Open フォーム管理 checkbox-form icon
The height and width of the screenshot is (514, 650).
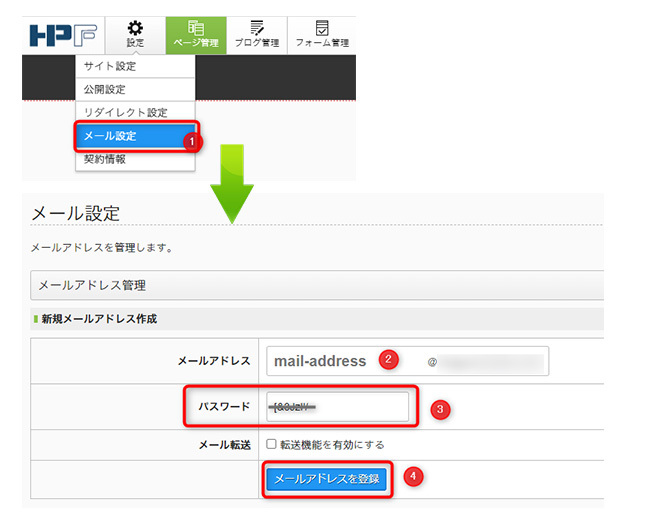click(321, 28)
